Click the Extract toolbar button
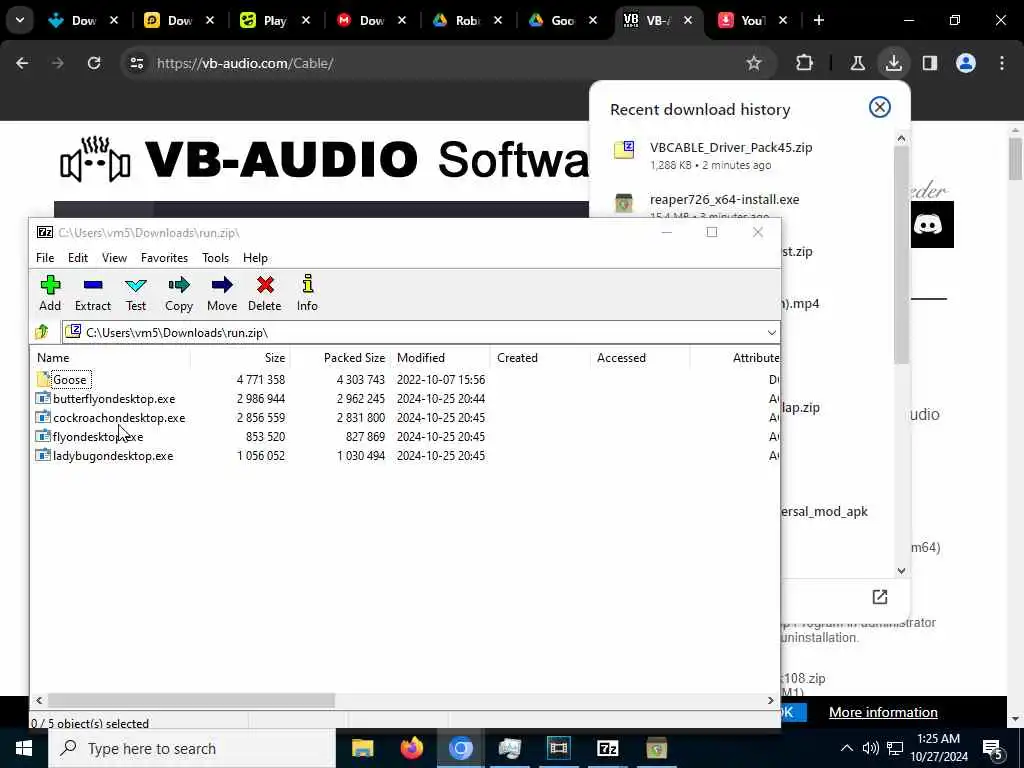This screenshot has width=1024, height=768. (93, 293)
